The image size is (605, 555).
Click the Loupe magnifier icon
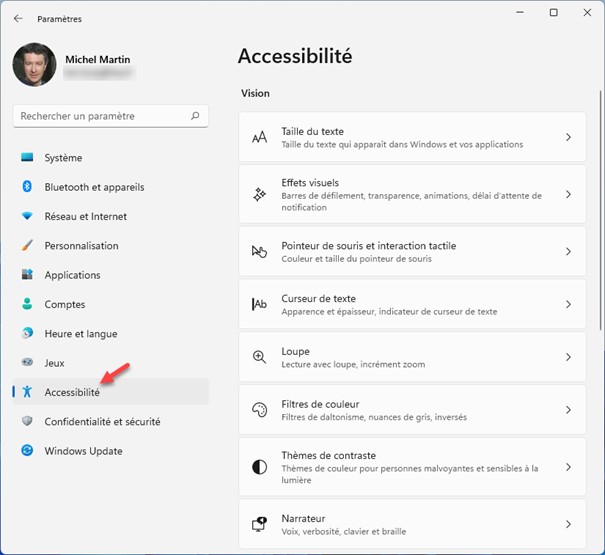point(260,357)
